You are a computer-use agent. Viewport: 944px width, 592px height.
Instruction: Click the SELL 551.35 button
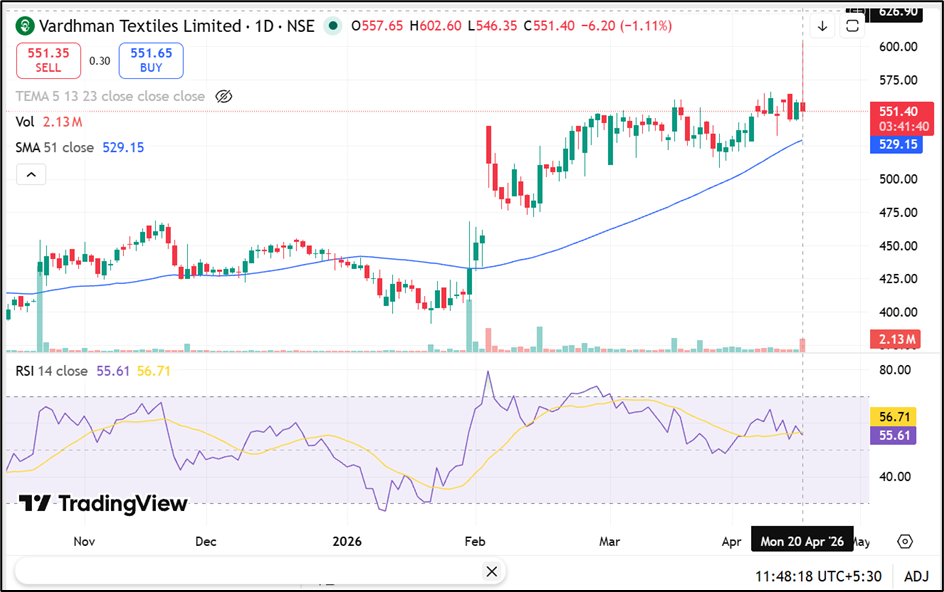coord(49,61)
